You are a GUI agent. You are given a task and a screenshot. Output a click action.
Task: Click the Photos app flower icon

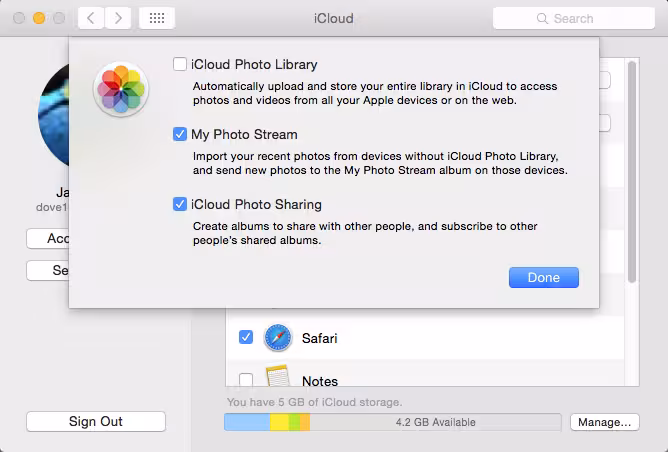121,89
